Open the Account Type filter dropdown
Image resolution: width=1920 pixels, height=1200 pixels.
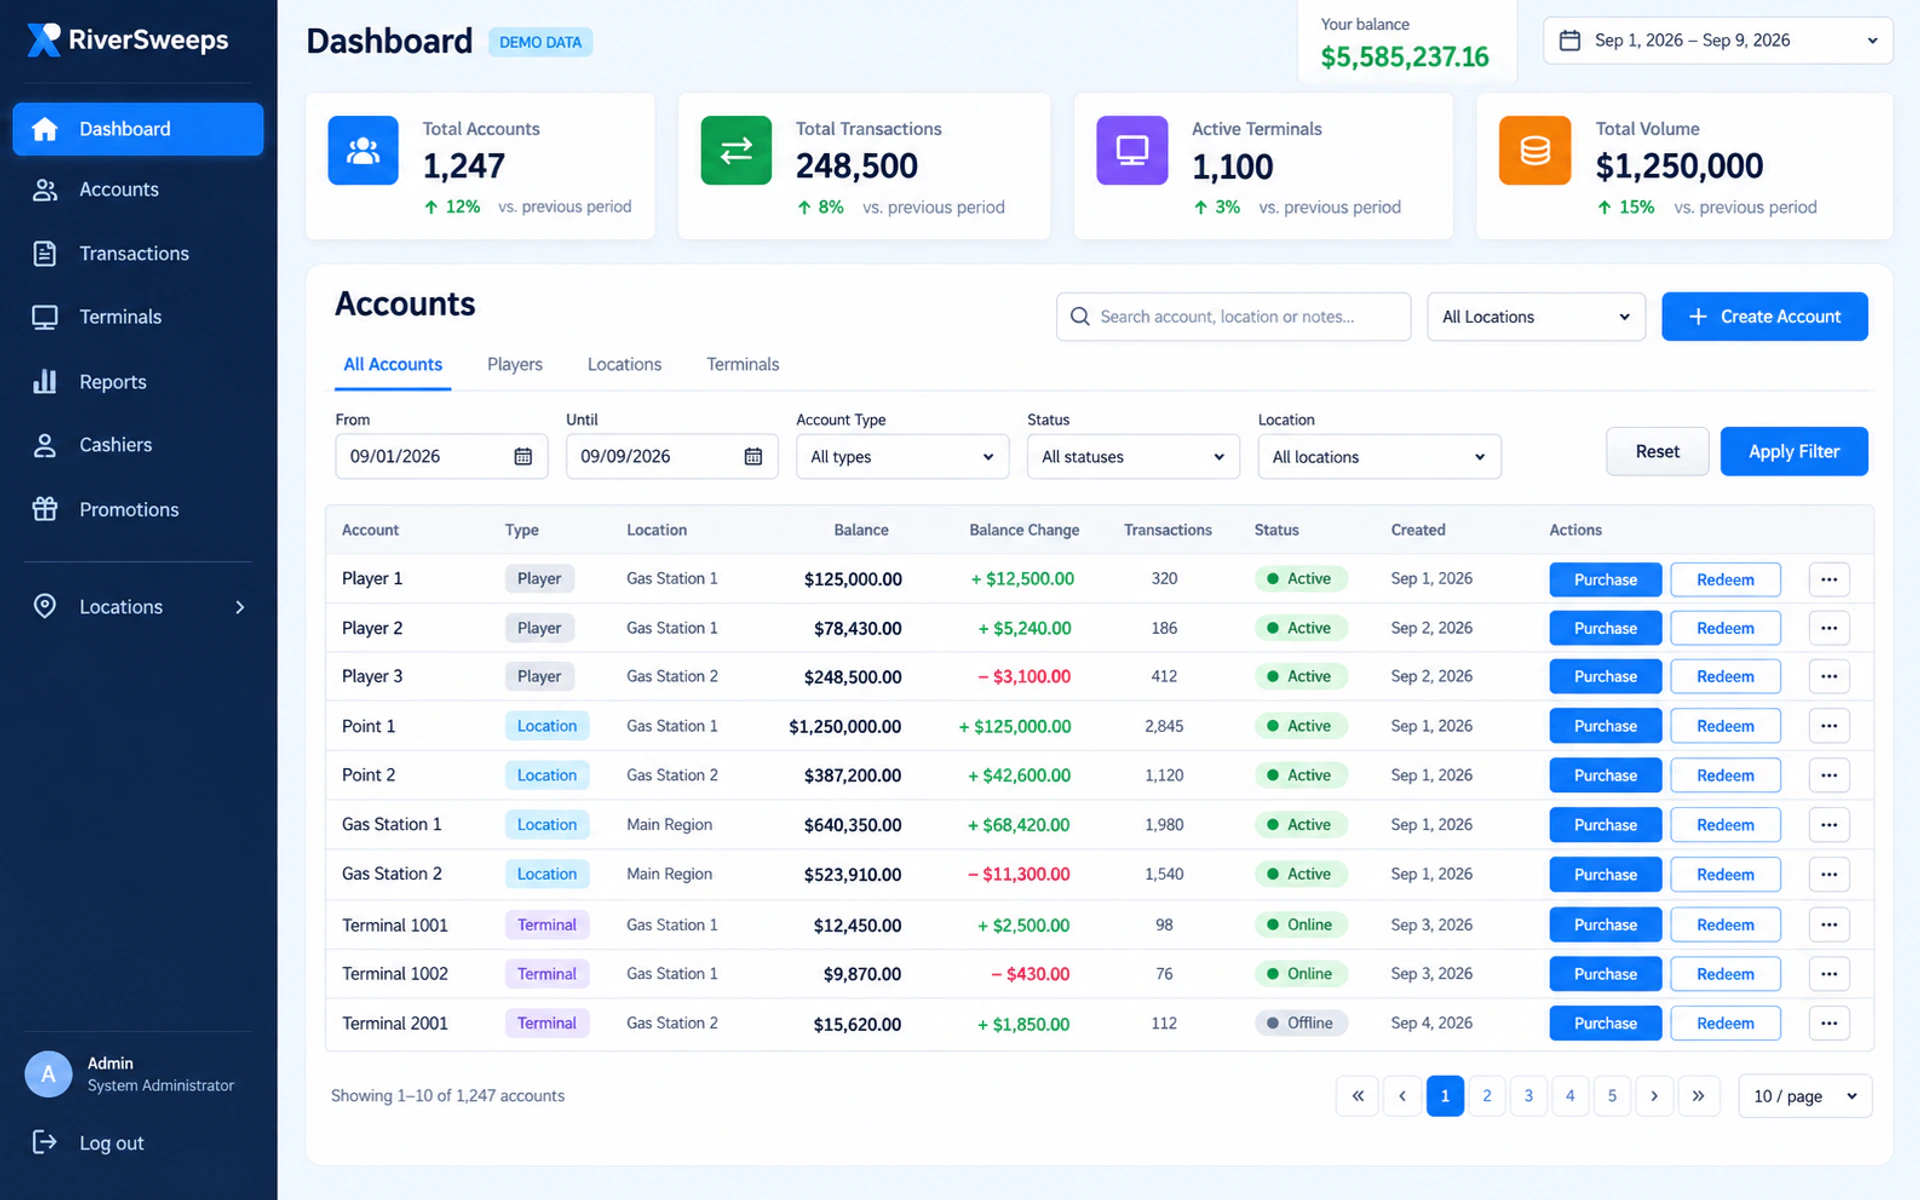(902, 457)
